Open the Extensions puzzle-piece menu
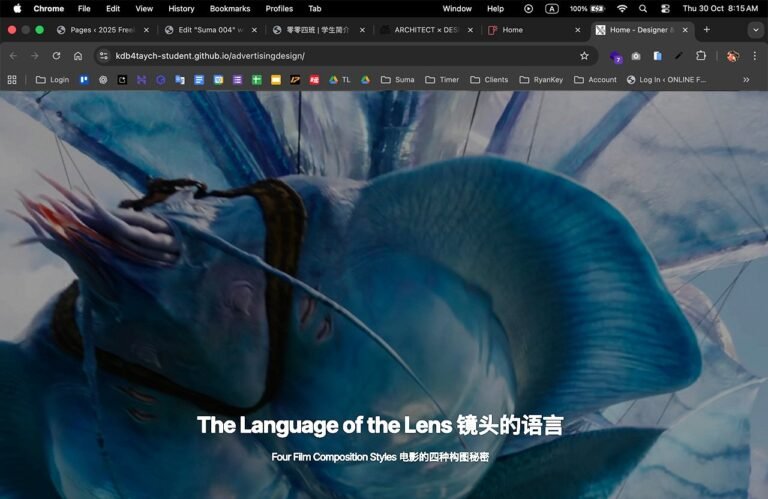Viewport: 768px width, 499px height. click(x=701, y=56)
